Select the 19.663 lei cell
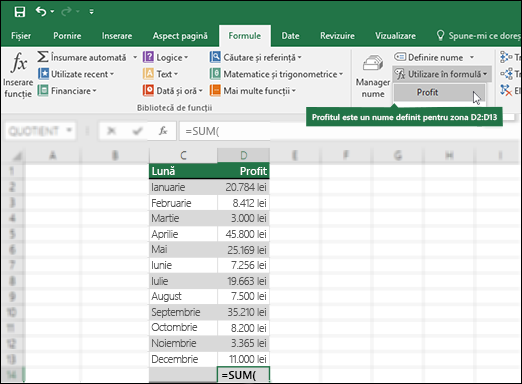 point(243,281)
